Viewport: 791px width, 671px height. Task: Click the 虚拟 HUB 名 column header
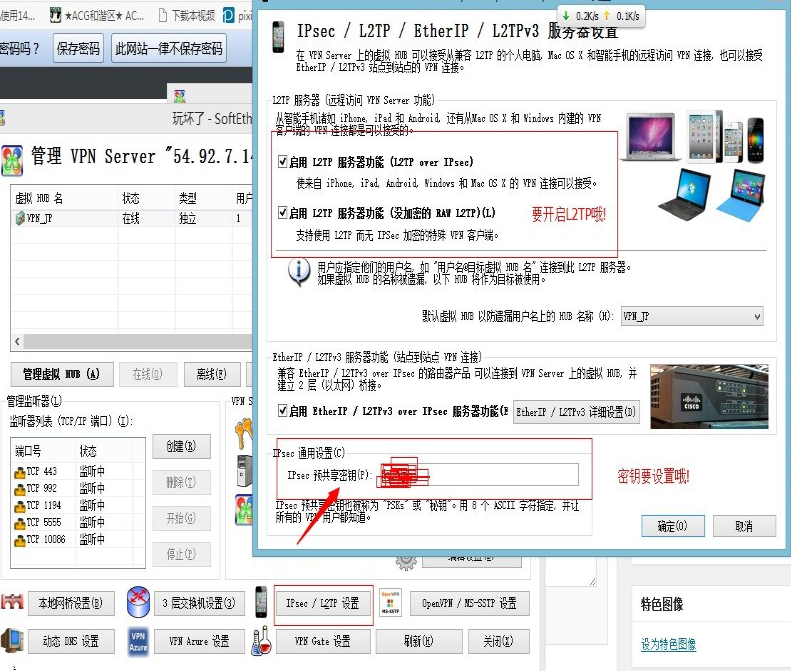tap(65, 198)
